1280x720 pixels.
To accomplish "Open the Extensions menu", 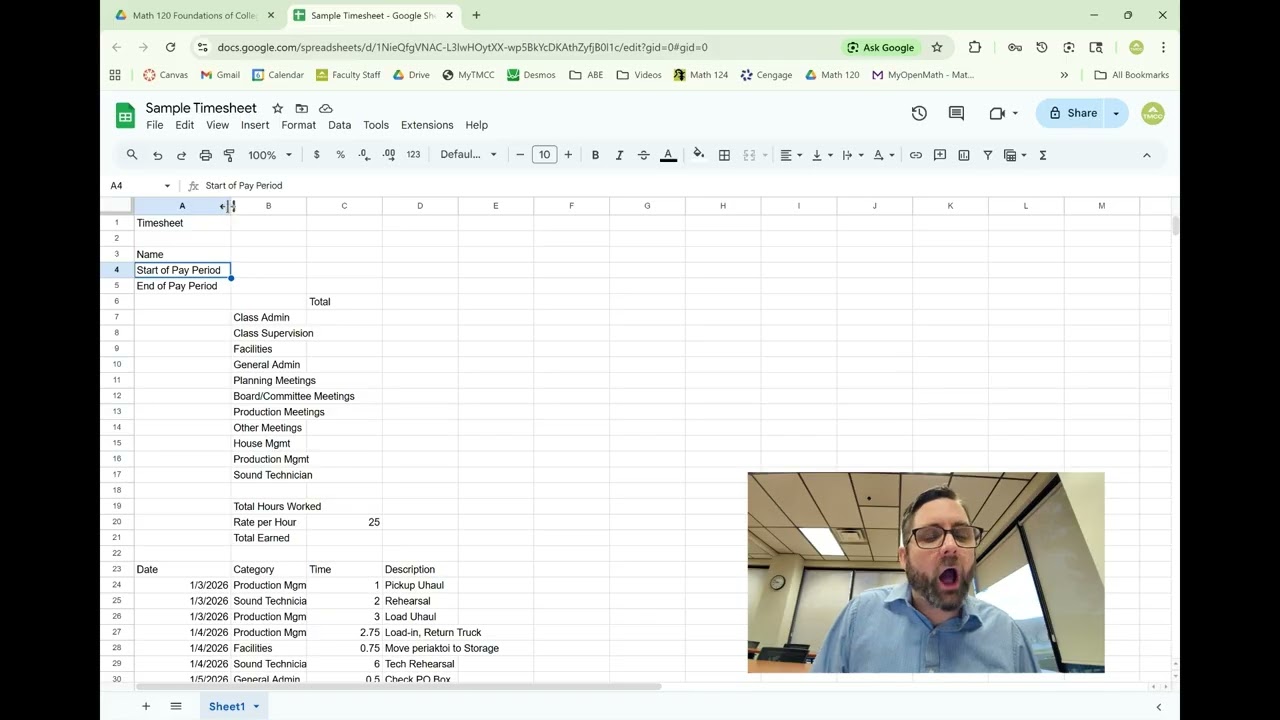I will coord(427,125).
